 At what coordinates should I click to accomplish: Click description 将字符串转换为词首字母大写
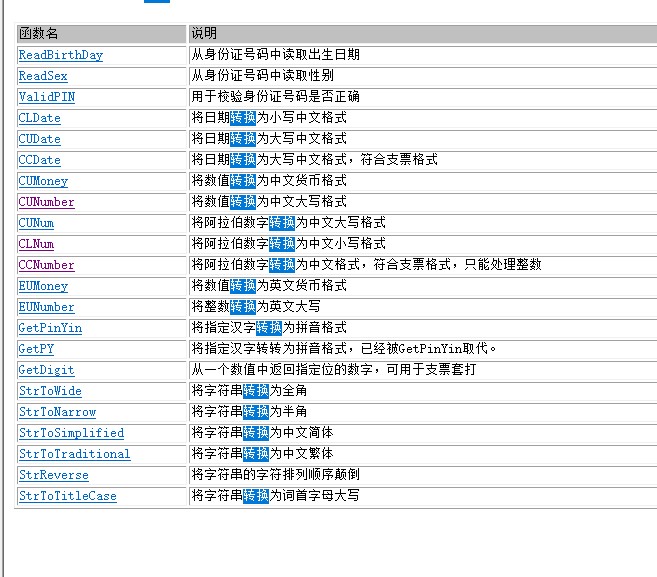click(x=276, y=495)
